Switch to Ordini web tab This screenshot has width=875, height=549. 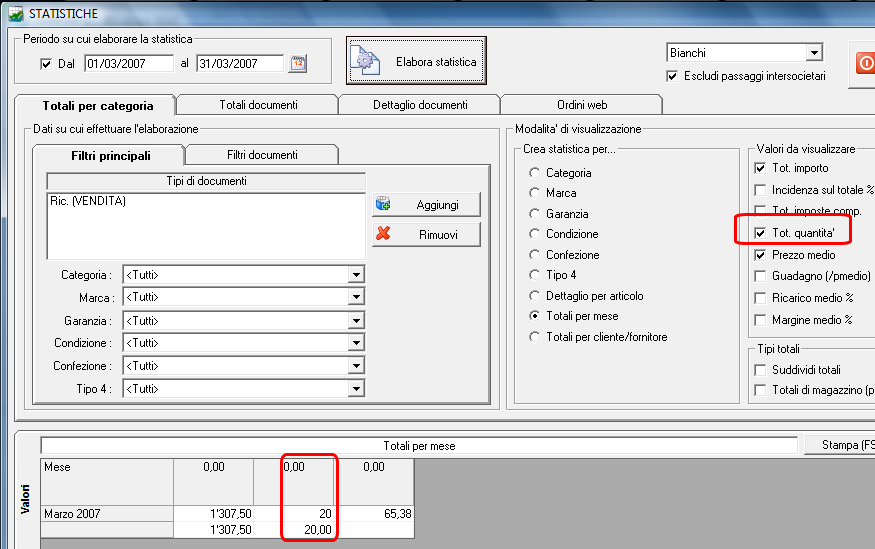click(581, 105)
